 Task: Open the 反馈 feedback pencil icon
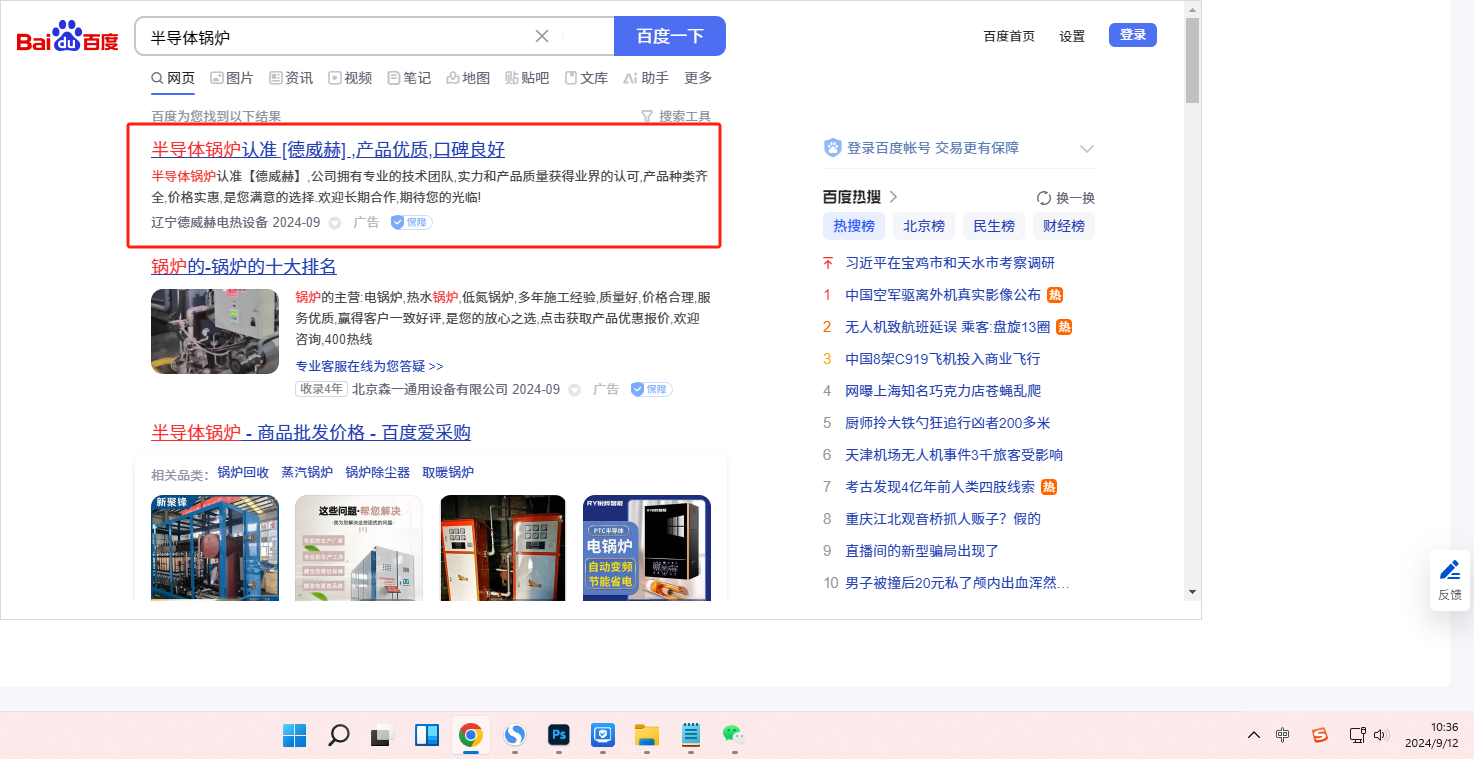click(x=1449, y=570)
